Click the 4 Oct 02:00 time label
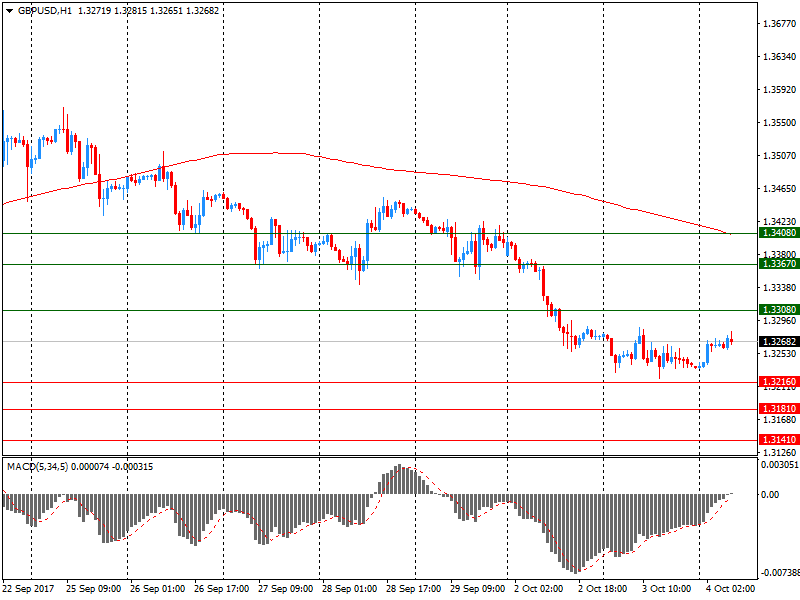 [731, 589]
